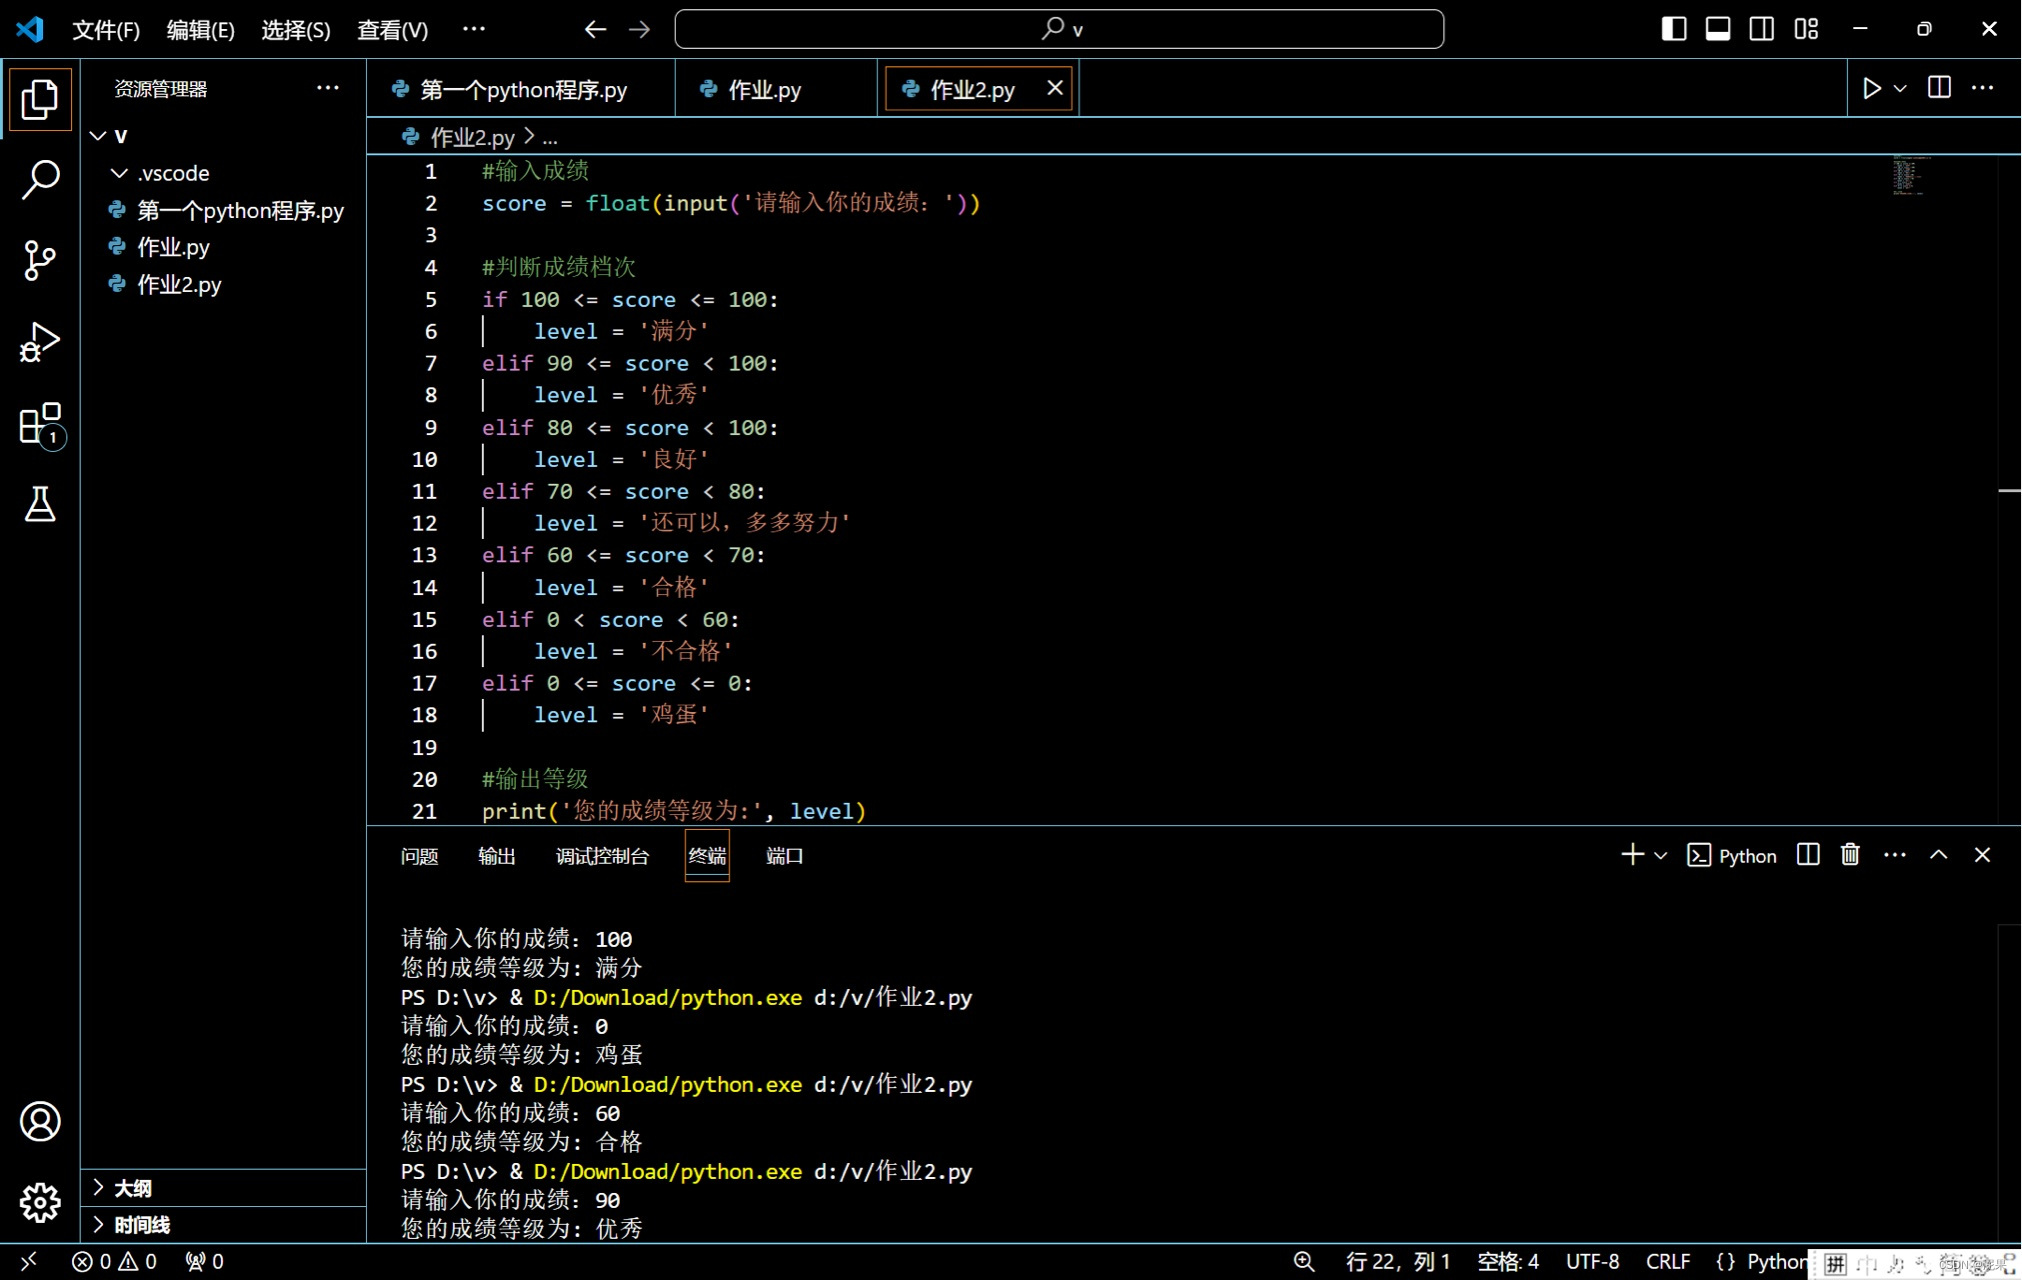Open the Manage gear settings
This screenshot has width=2022, height=1280.
point(40,1203)
